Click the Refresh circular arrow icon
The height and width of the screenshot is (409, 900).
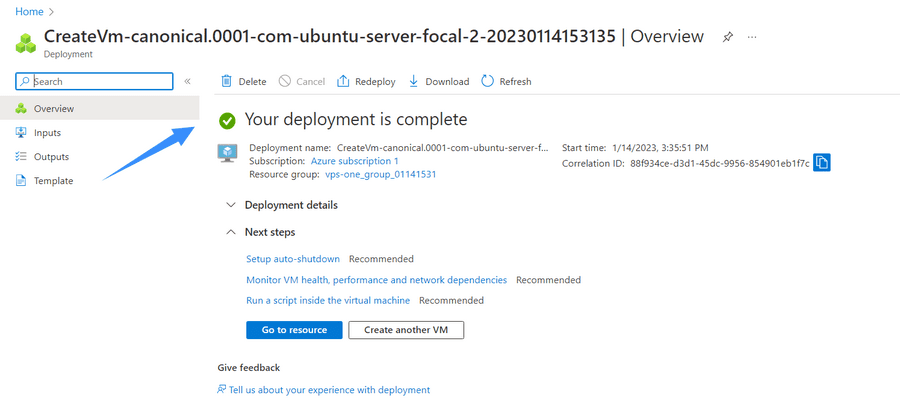pyautogui.click(x=487, y=81)
